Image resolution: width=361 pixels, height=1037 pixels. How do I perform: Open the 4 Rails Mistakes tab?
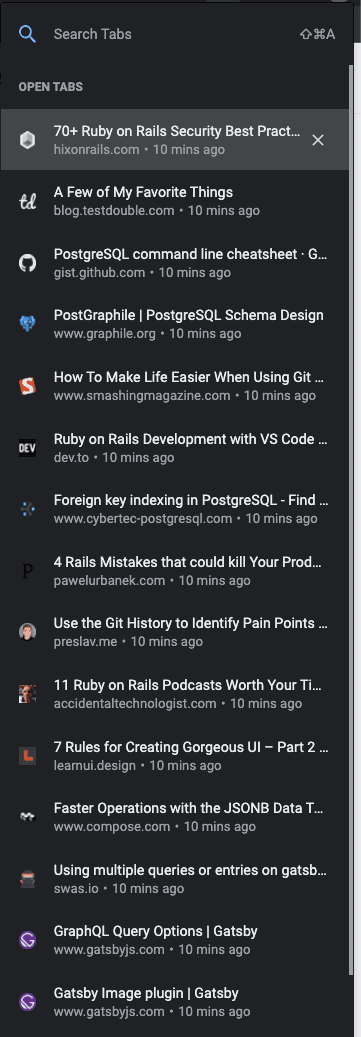pyautogui.click(x=175, y=571)
